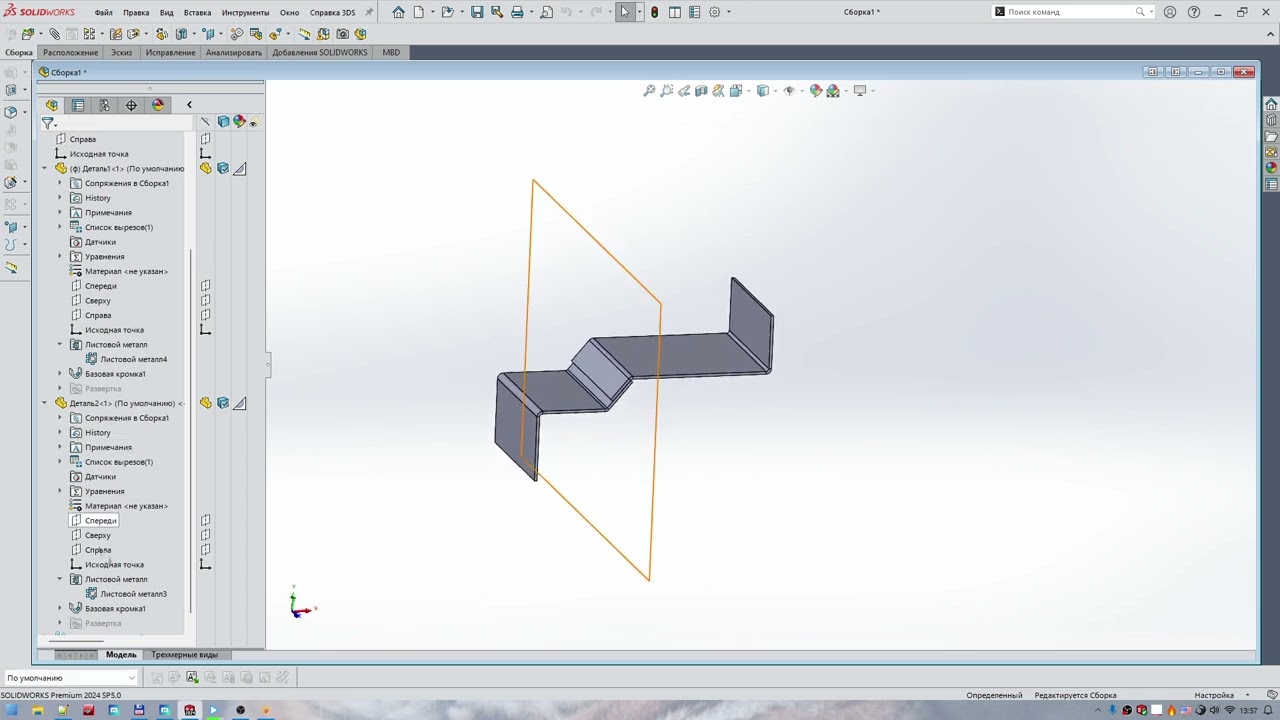The height and width of the screenshot is (720, 1280).
Task: Open the ConfigurationManager tab icon
Action: pos(104,105)
